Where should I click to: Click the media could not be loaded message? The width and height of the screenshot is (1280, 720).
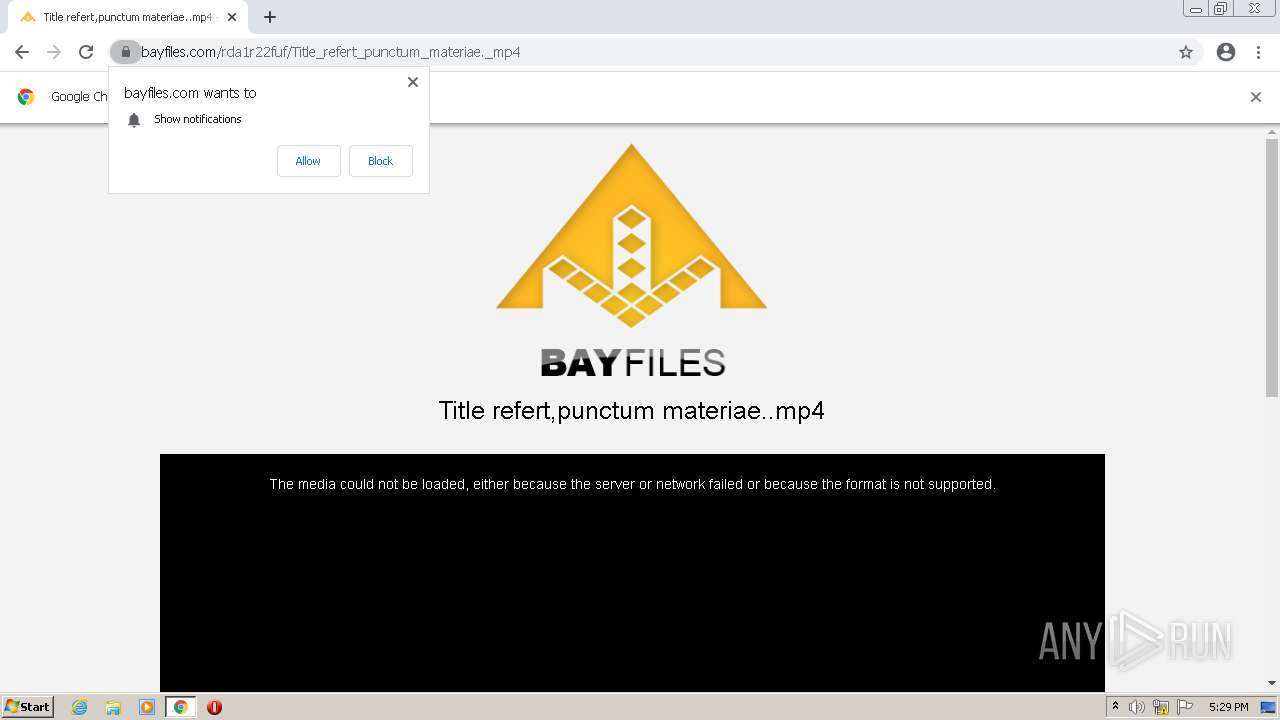pos(632,484)
